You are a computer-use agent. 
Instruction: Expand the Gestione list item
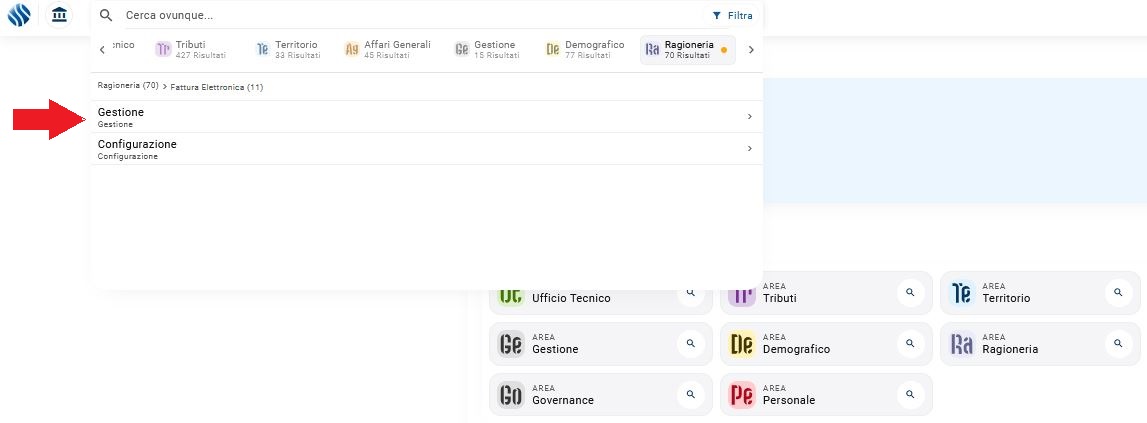(426, 117)
